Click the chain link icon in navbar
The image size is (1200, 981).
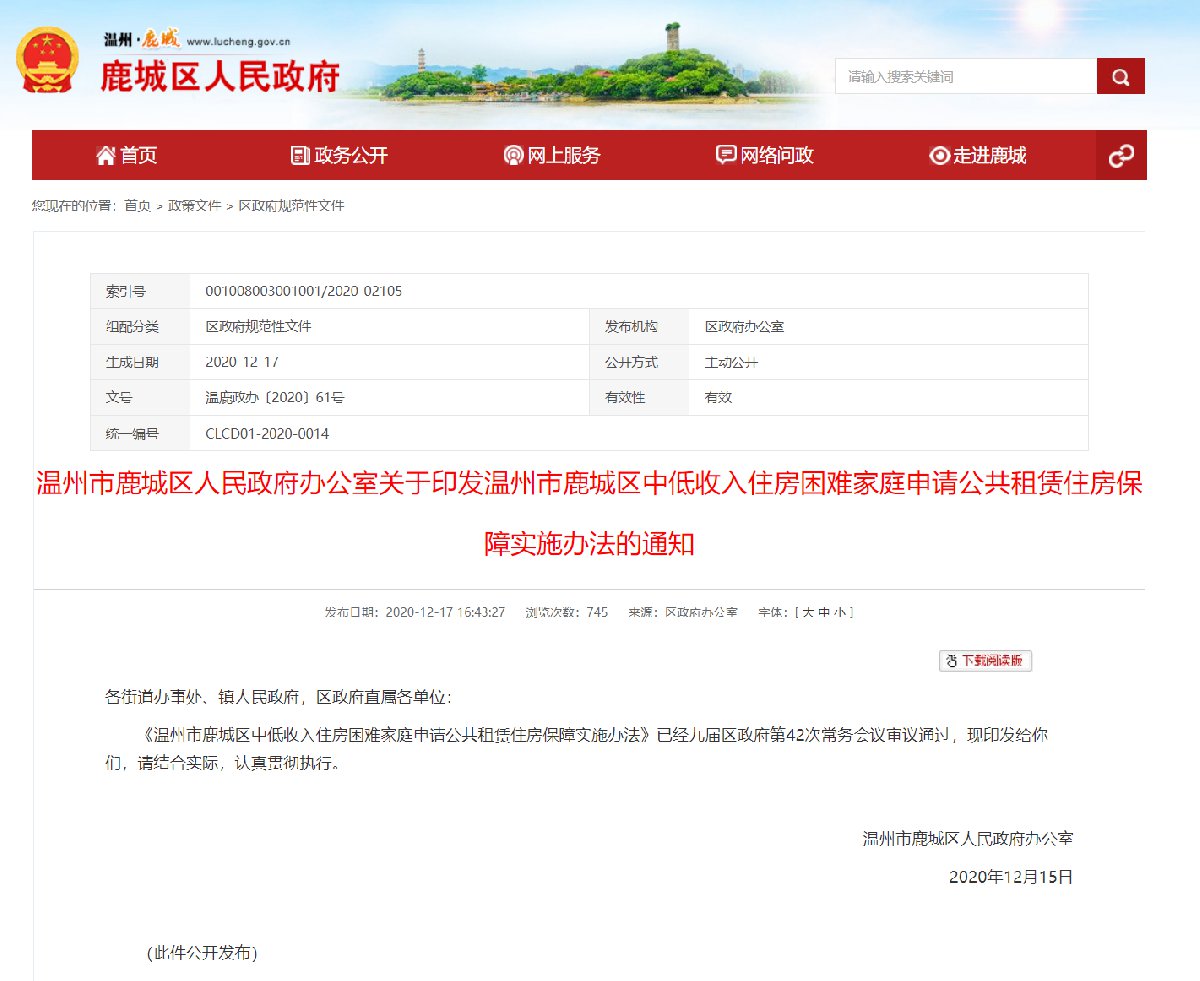pos(1121,155)
